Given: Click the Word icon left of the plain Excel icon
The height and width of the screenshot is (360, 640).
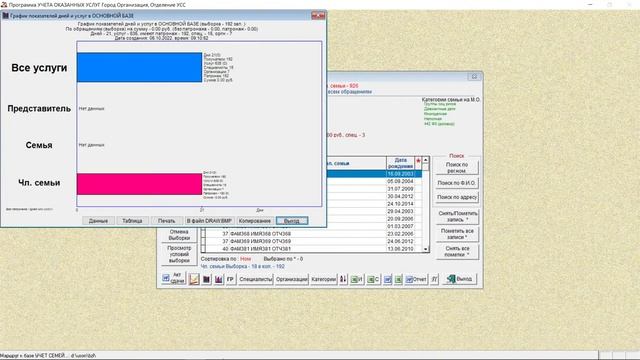Looking at the screenshot, I should 388,279.
